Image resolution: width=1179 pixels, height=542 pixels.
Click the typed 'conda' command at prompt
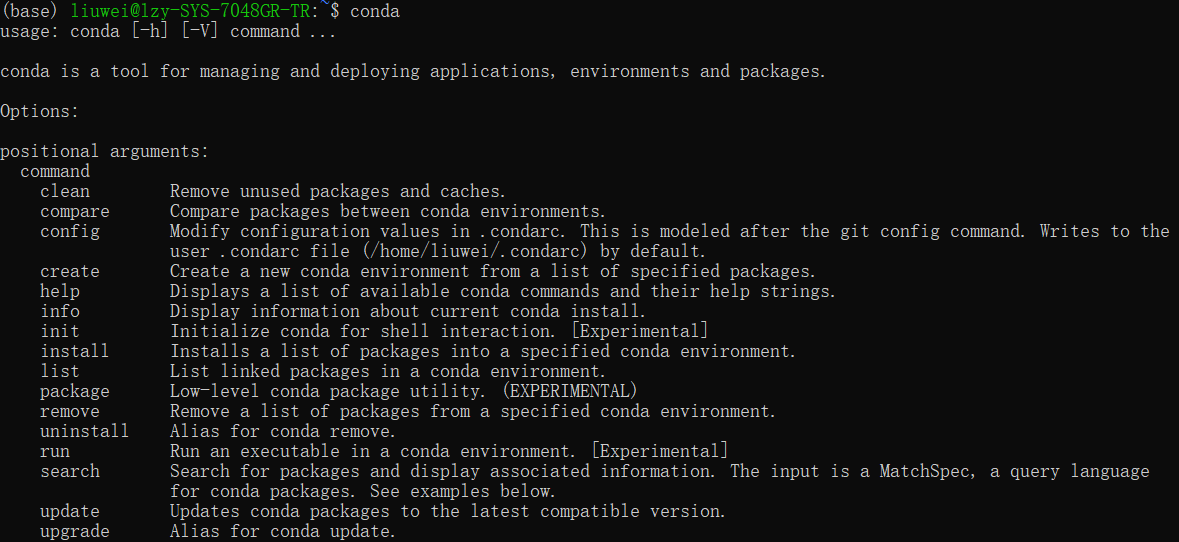click(x=375, y=11)
